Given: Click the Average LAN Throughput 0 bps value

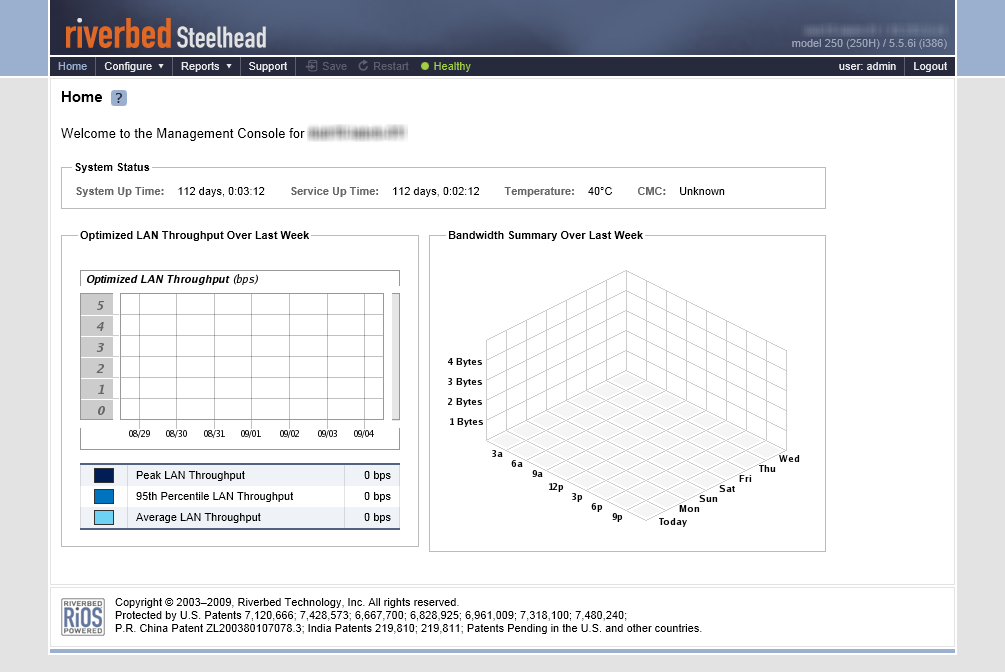Looking at the screenshot, I should tap(378, 517).
